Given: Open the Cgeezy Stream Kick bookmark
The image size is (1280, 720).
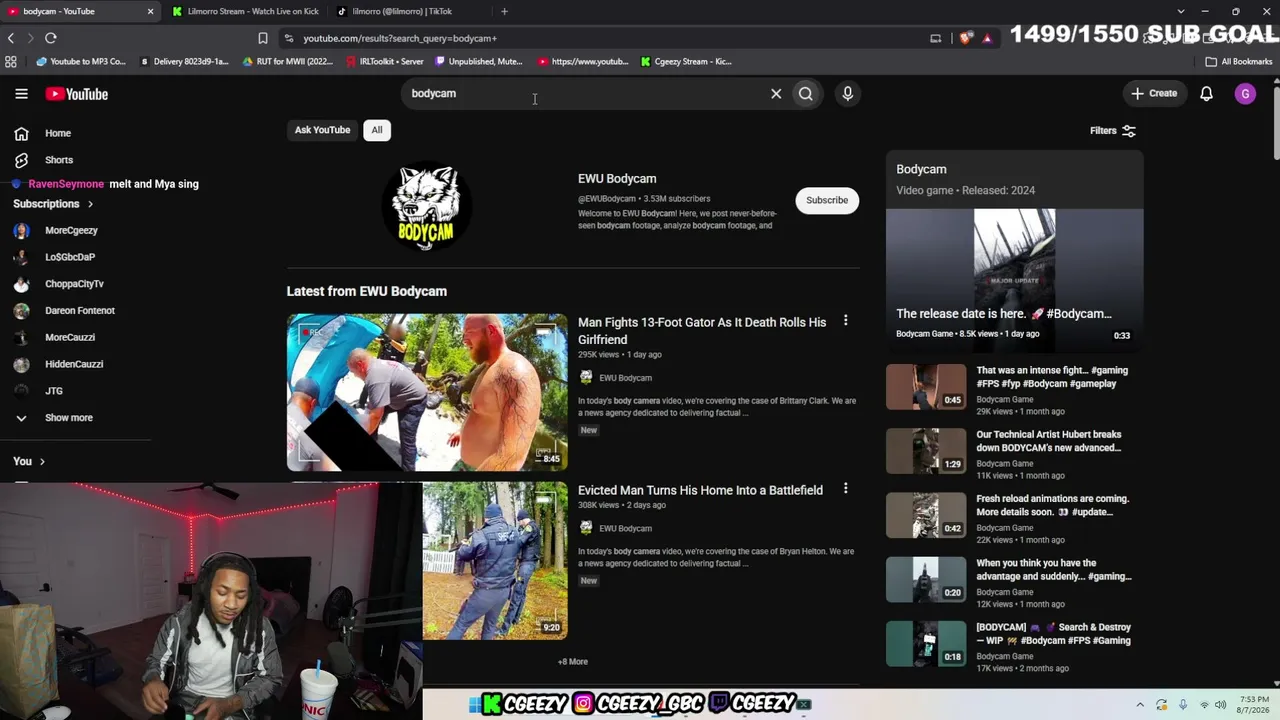Looking at the screenshot, I should coord(686,61).
